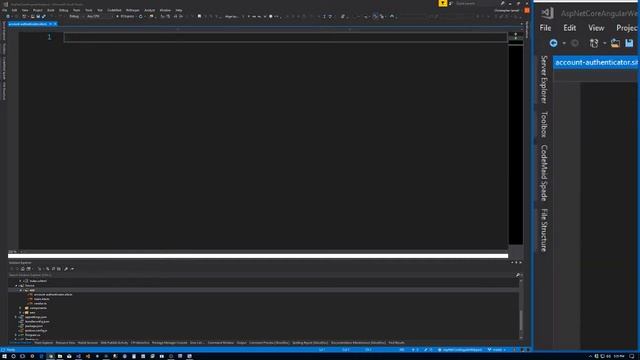Open Any CPU platform dropdown
The width and height of the screenshot is (640, 360).
[x=98, y=16]
